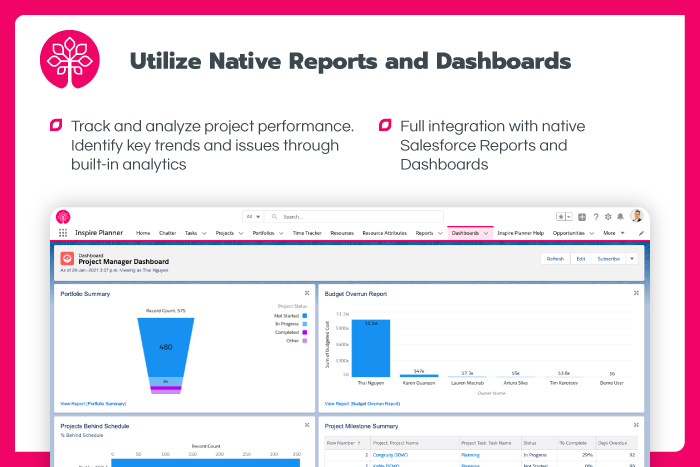Open the All search scope dropdown
Screen dimensions: 700x467
tap(253, 217)
